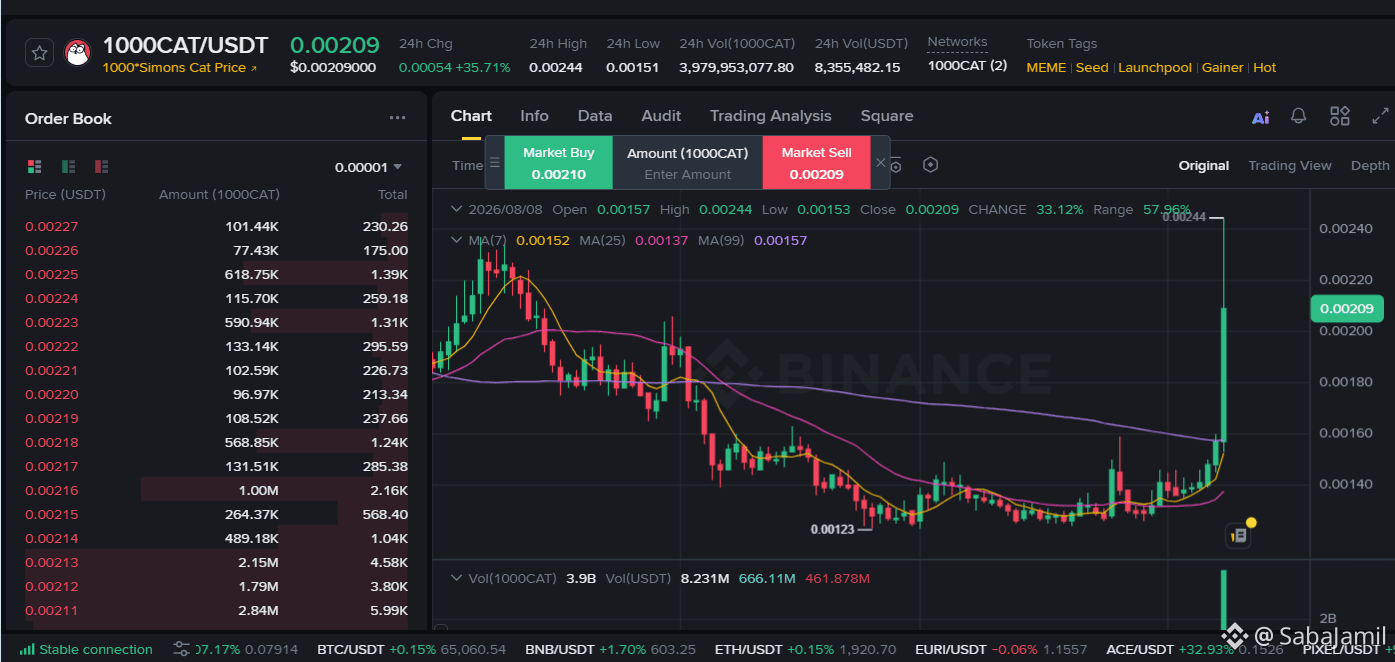The width and height of the screenshot is (1395, 662).
Task: Star 1000CAT/USDT as a favorite
Action: tap(39, 52)
